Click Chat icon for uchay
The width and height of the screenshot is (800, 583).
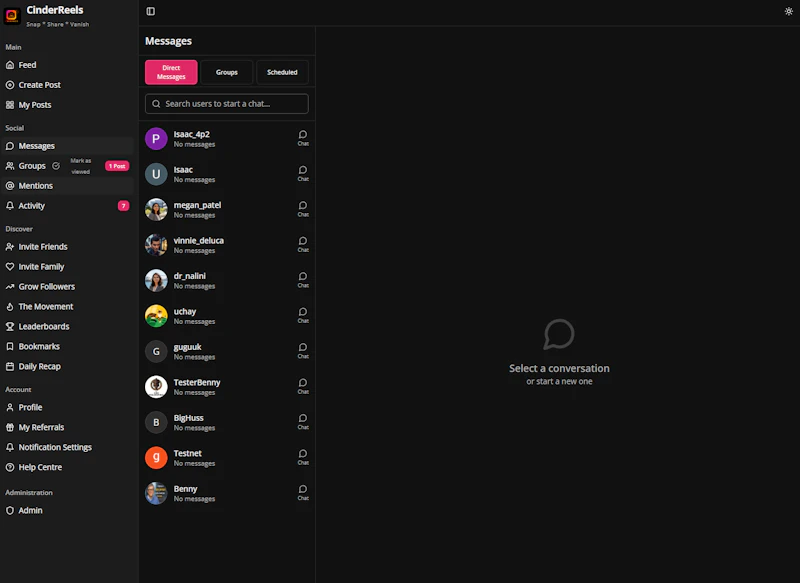[x=303, y=315]
